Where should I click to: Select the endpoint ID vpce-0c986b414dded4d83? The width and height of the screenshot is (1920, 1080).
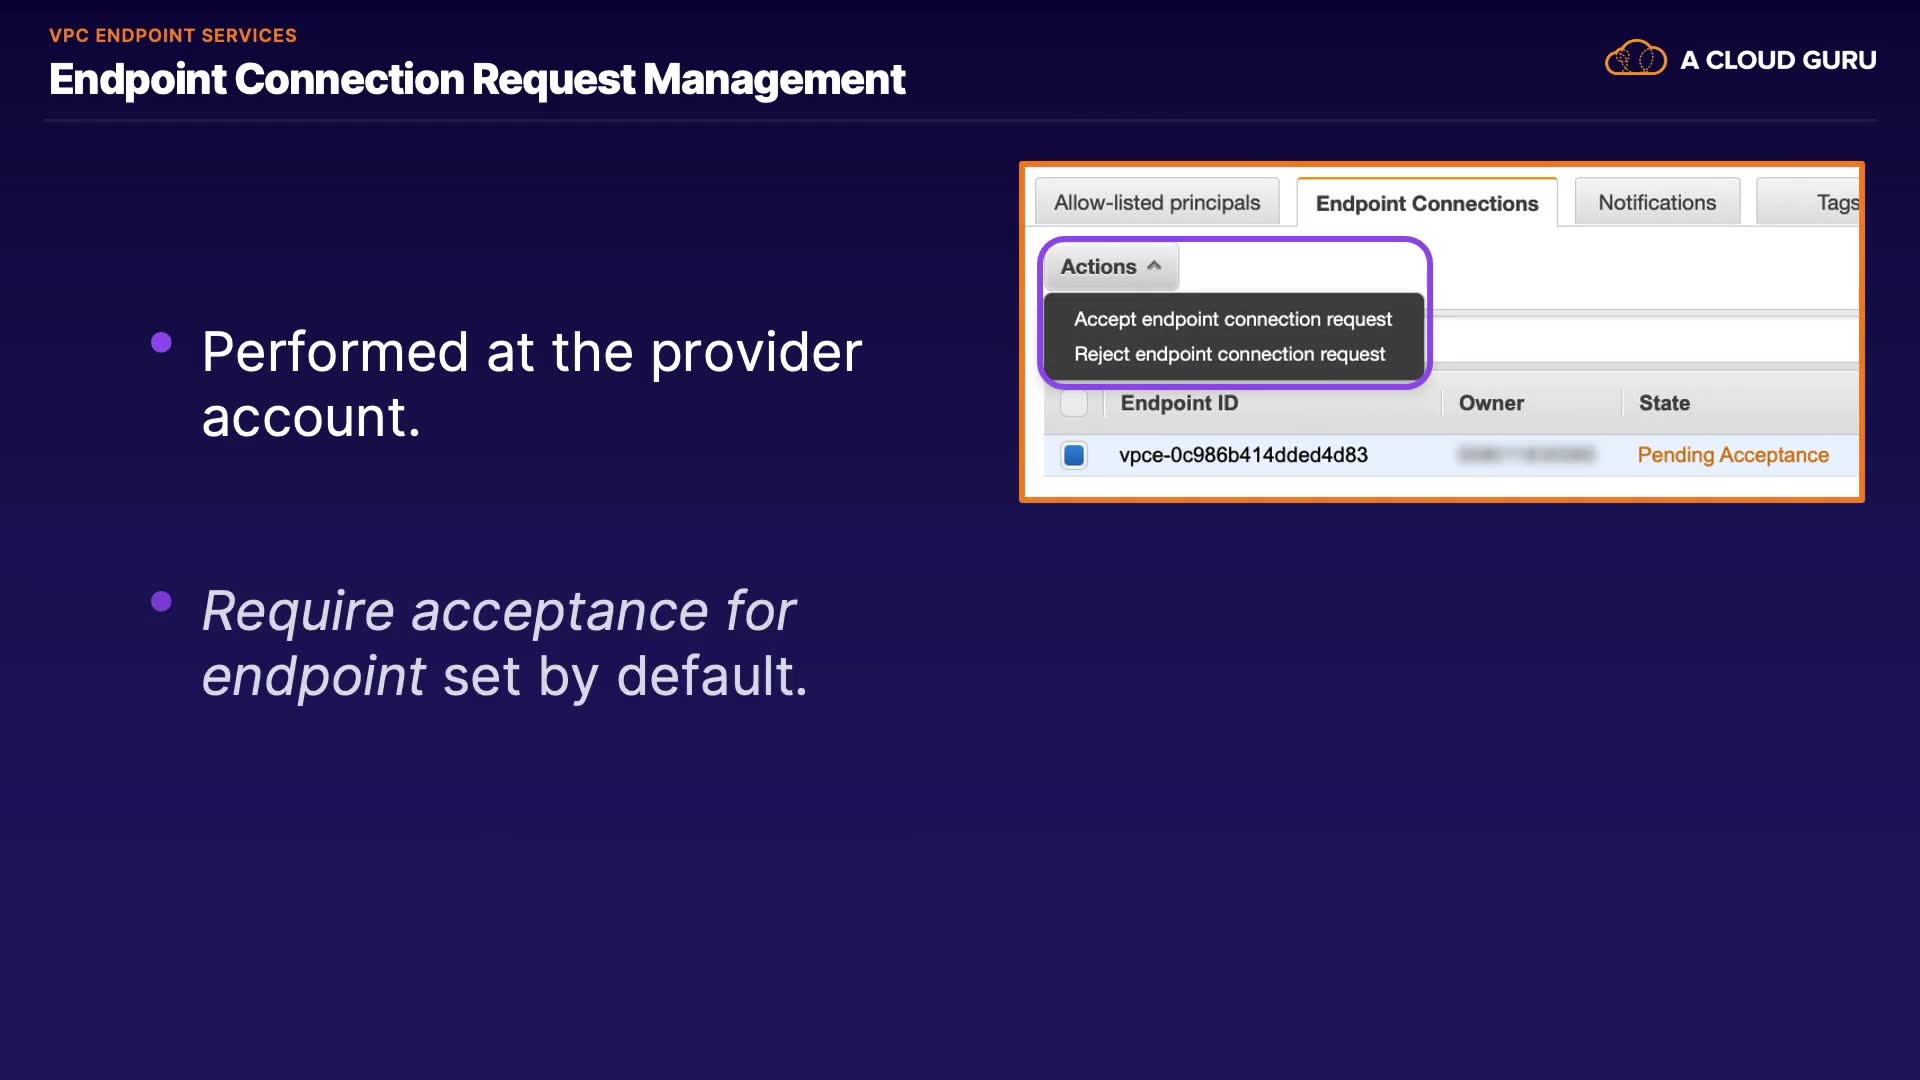coord(1243,455)
